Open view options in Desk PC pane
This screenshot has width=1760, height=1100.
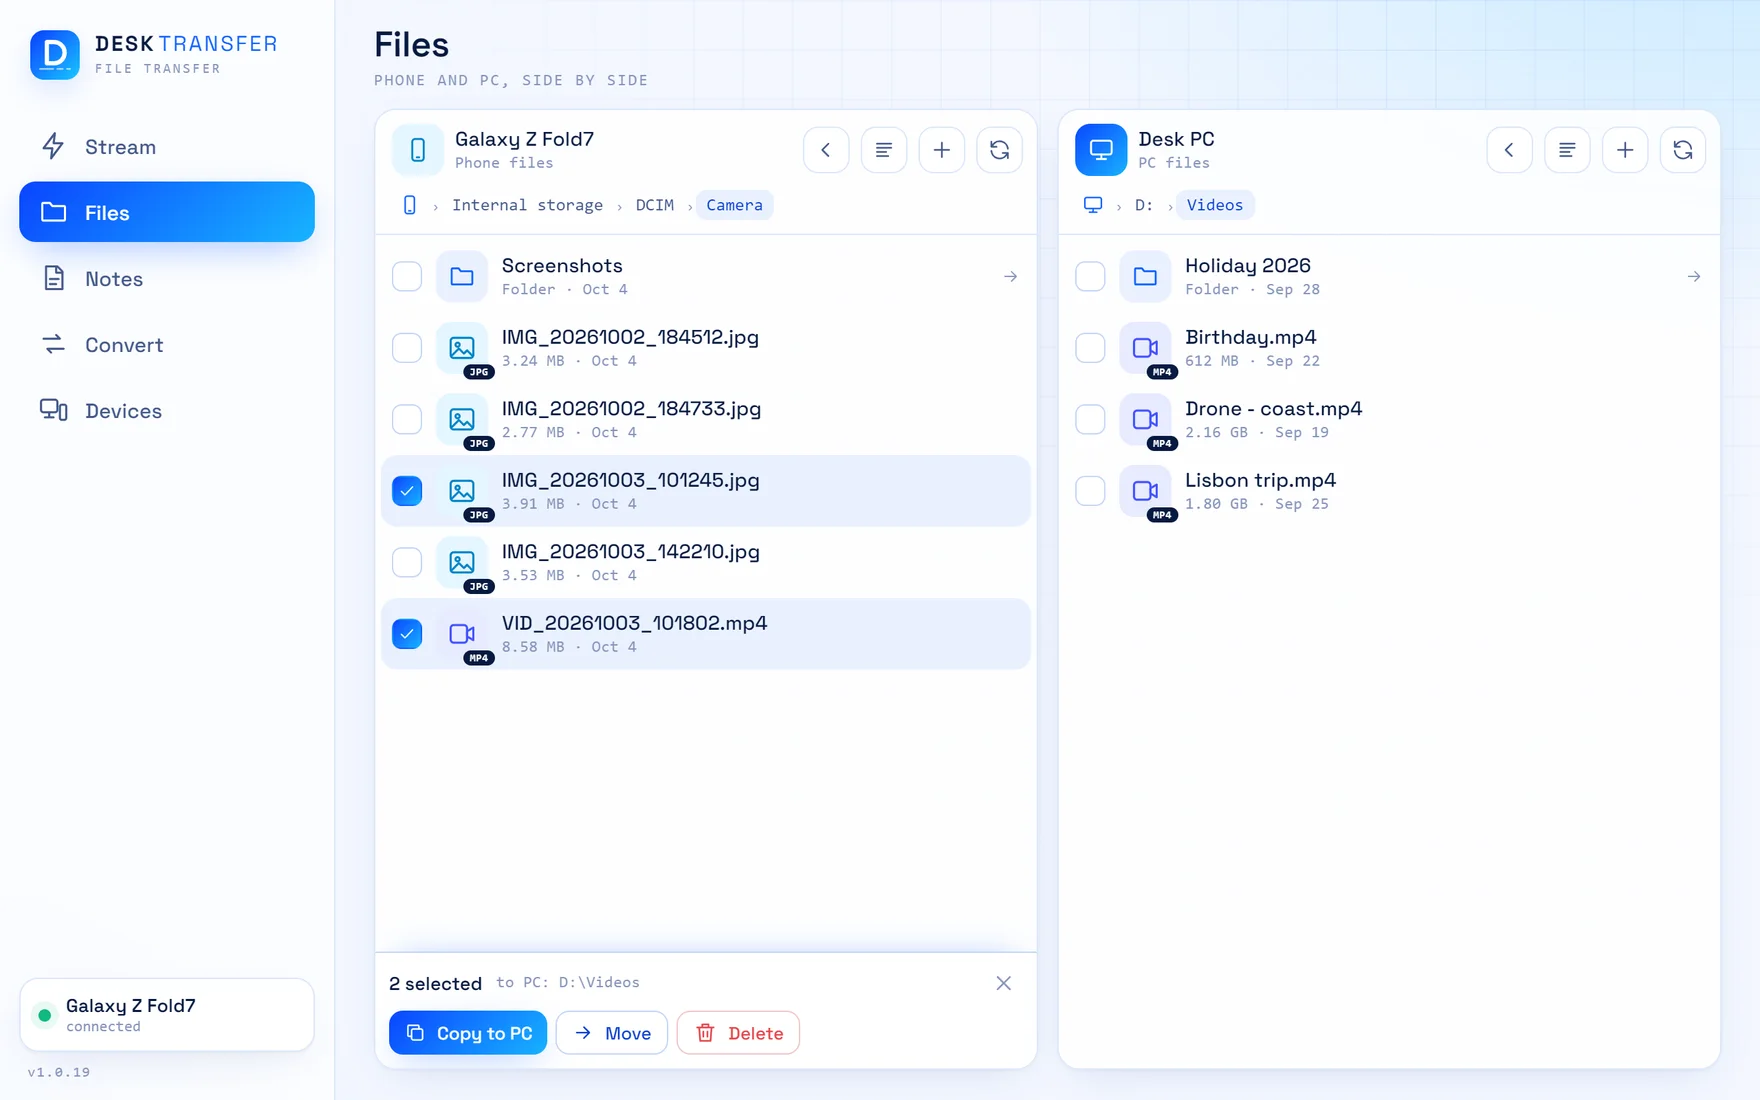1568,150
